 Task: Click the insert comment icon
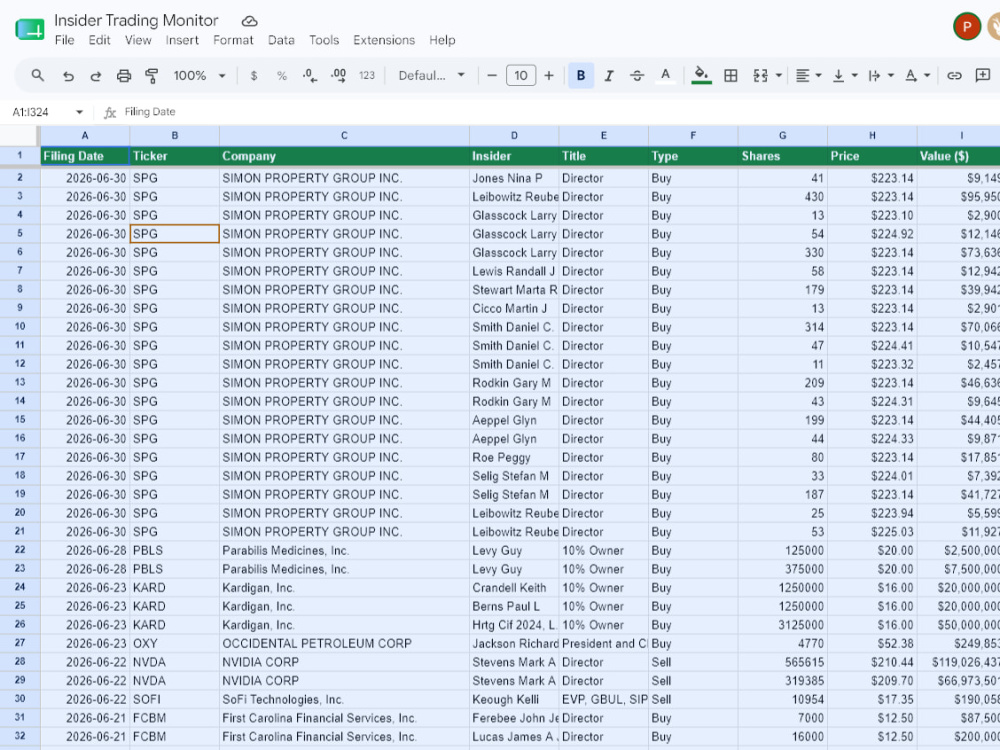tap(983, 75)
